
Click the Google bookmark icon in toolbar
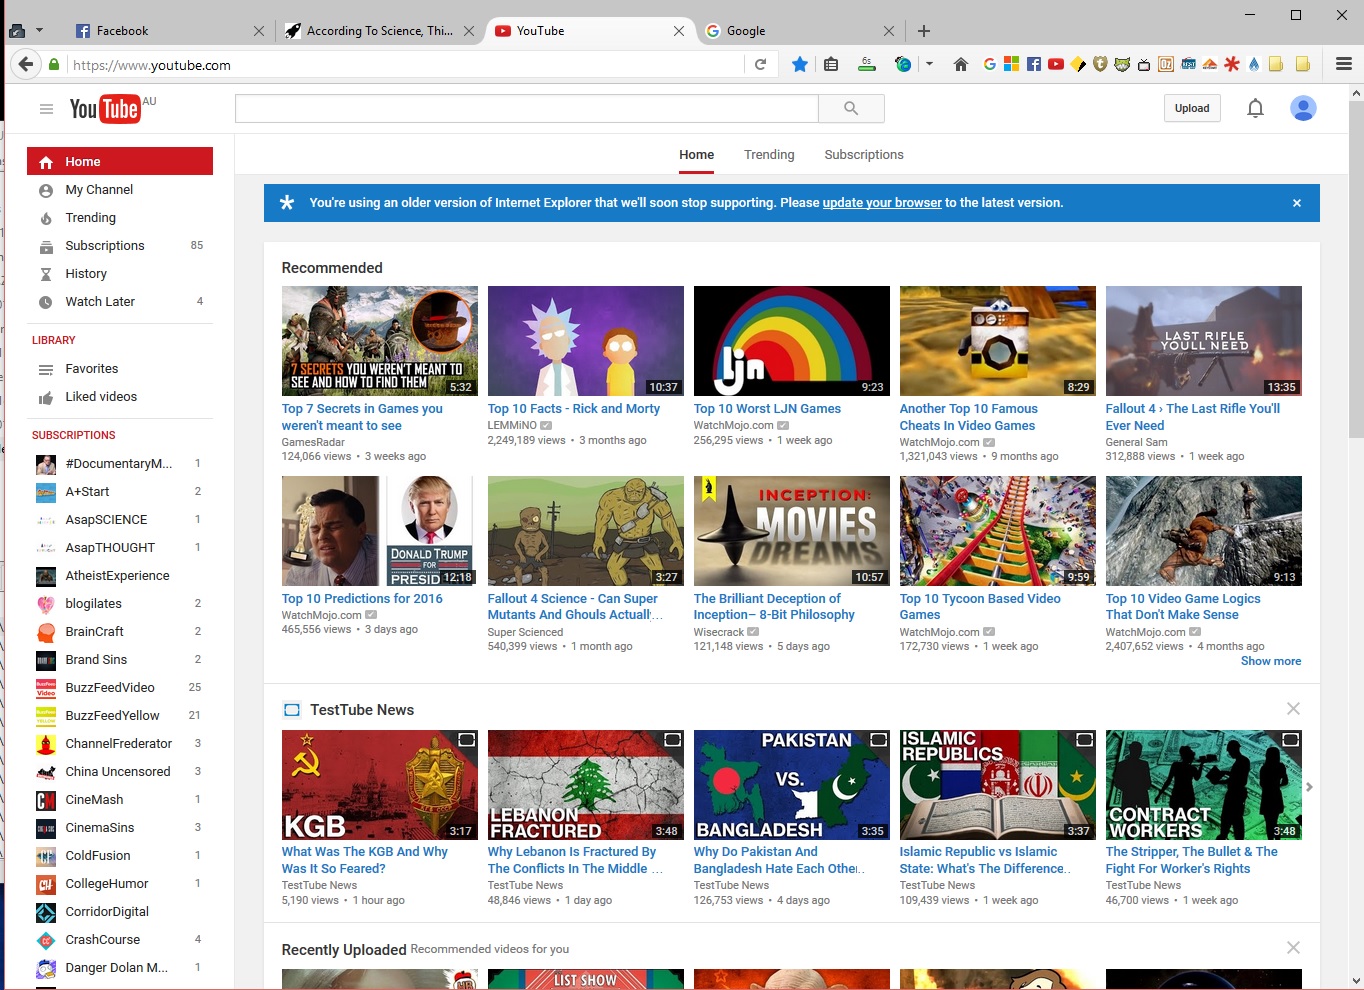coord(989,64)
